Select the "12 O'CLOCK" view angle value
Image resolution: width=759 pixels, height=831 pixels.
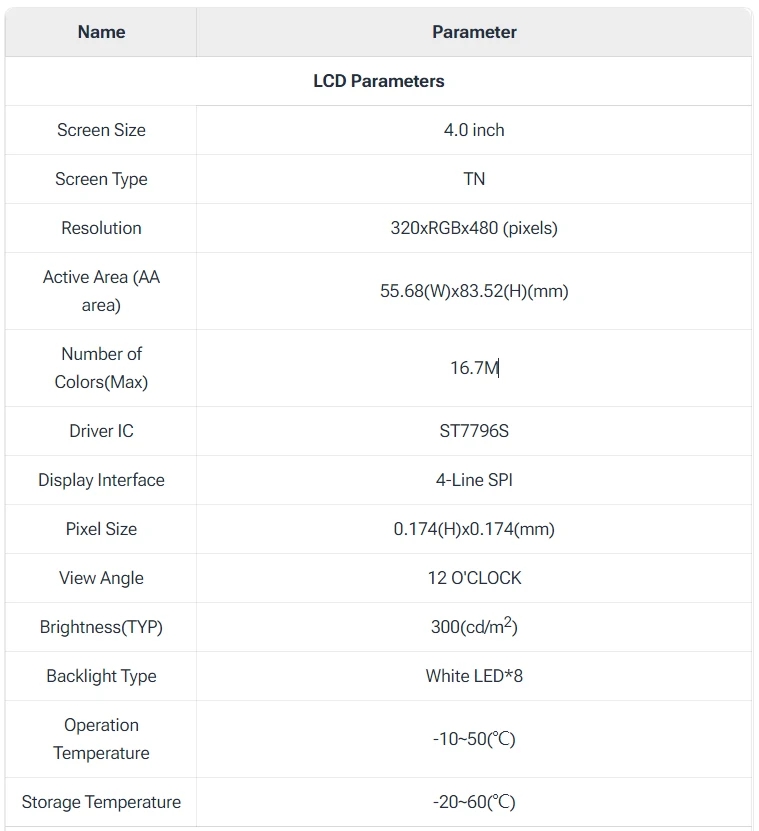click(474, 578)
